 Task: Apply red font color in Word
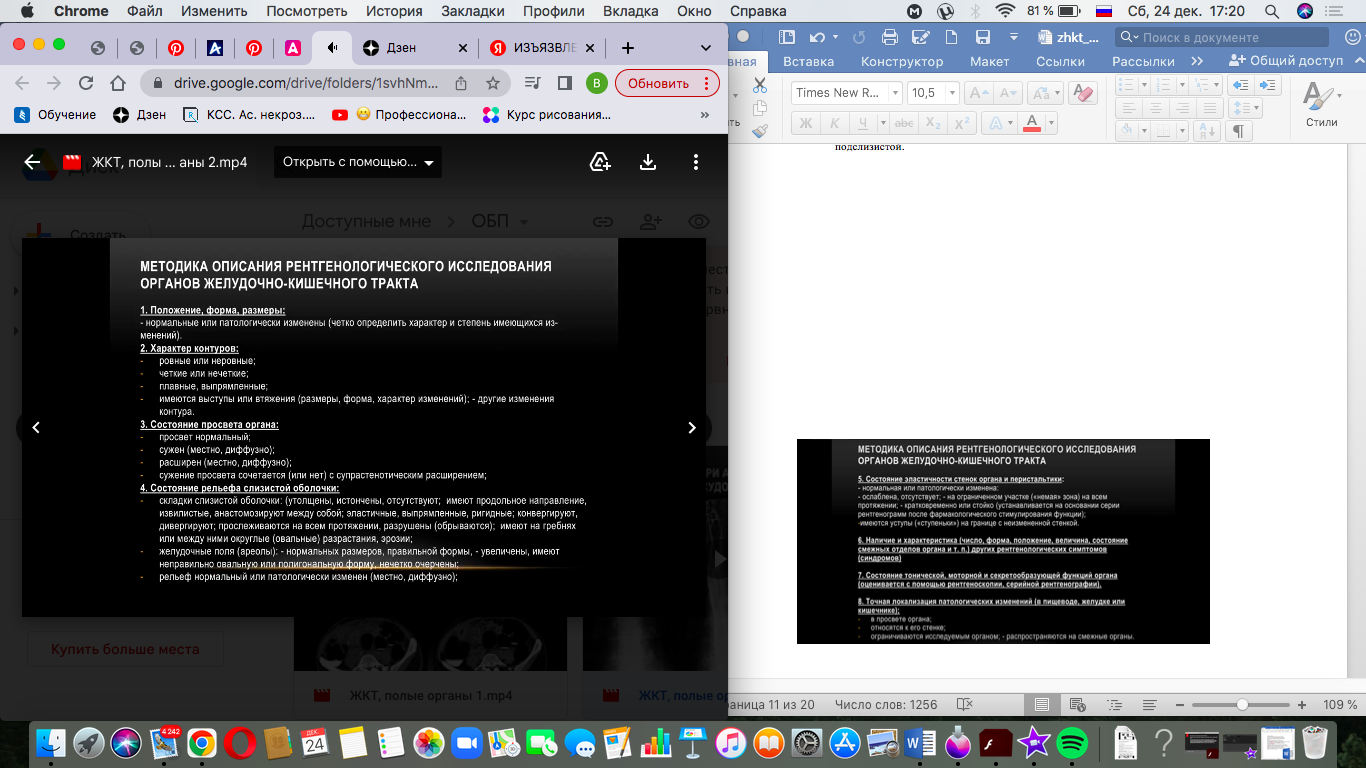pyautogui.click(x=1031, y=123)
